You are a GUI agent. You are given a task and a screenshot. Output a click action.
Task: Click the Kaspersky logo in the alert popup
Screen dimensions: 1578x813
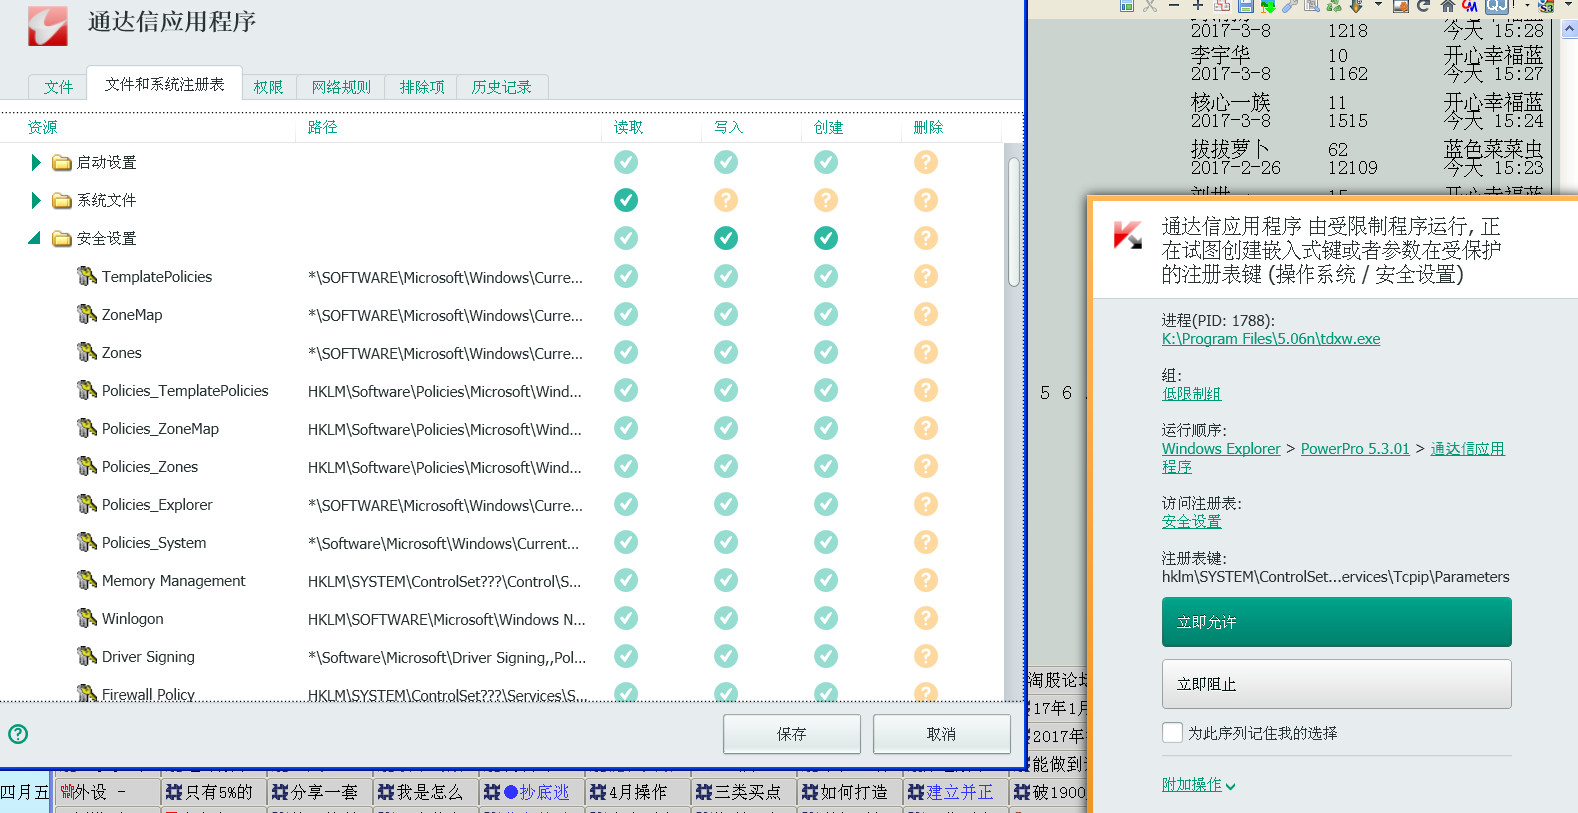1128,236
